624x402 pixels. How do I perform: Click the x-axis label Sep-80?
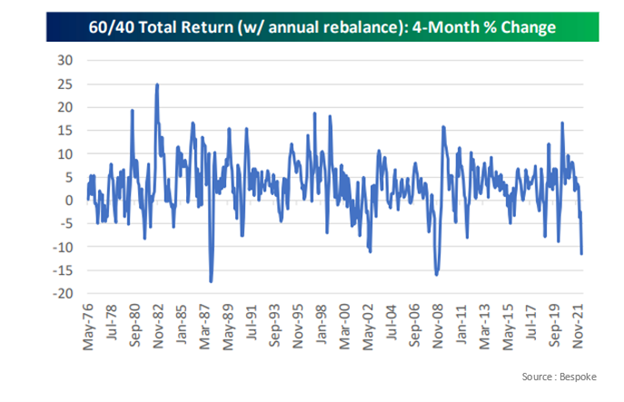[135, 326]
